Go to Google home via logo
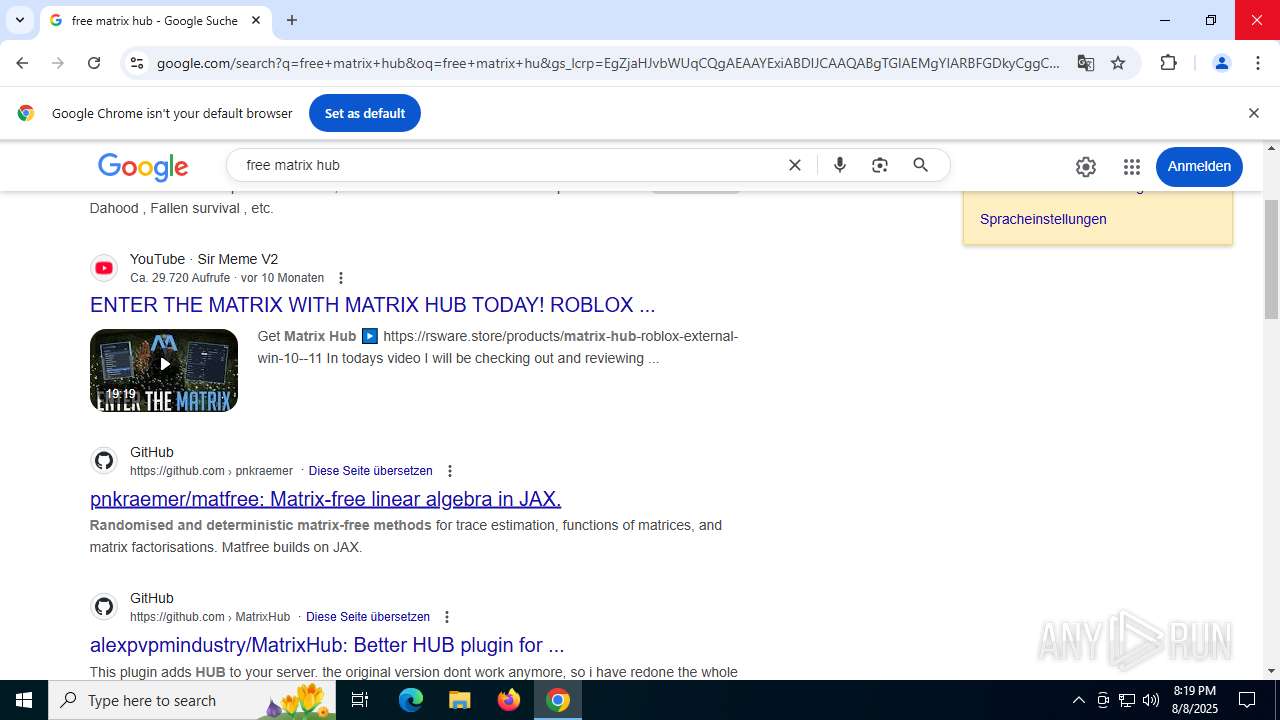1280x720 pixels. [143, 167]
